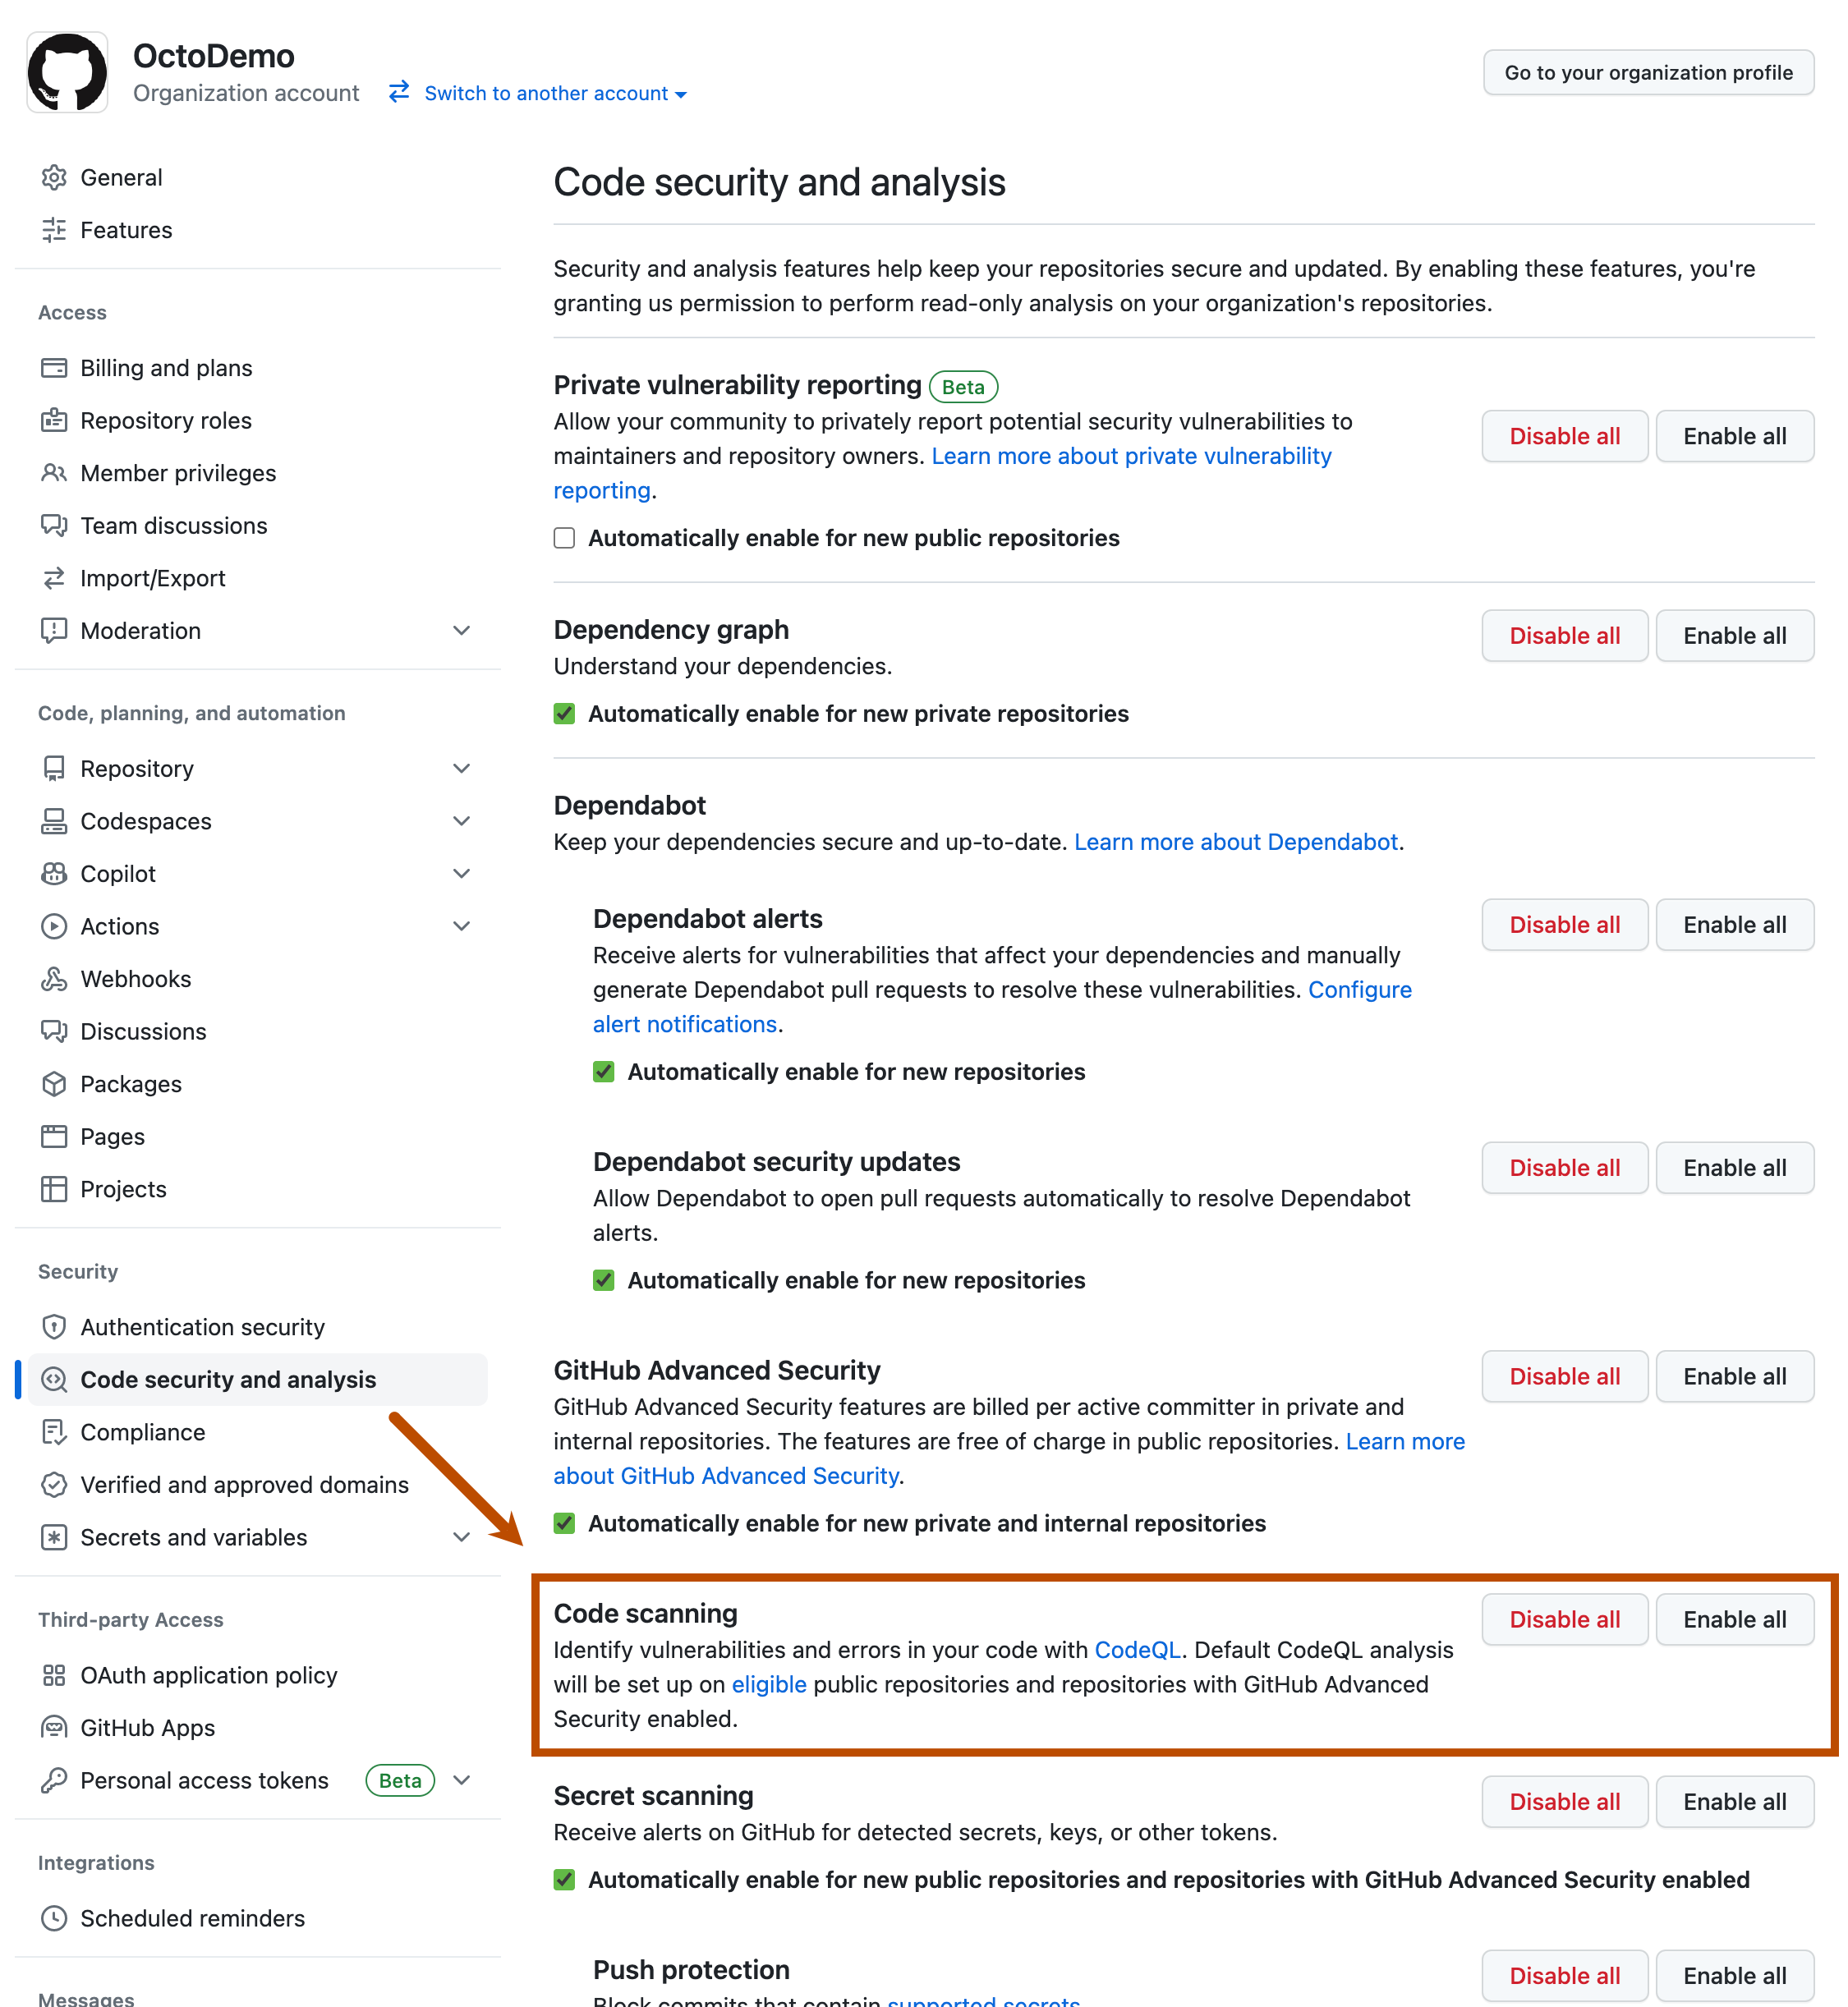The width and height of the screenshot is (1848, 2007).
Task: Check automatically enable for new public repositories
Action: [564, 537]
